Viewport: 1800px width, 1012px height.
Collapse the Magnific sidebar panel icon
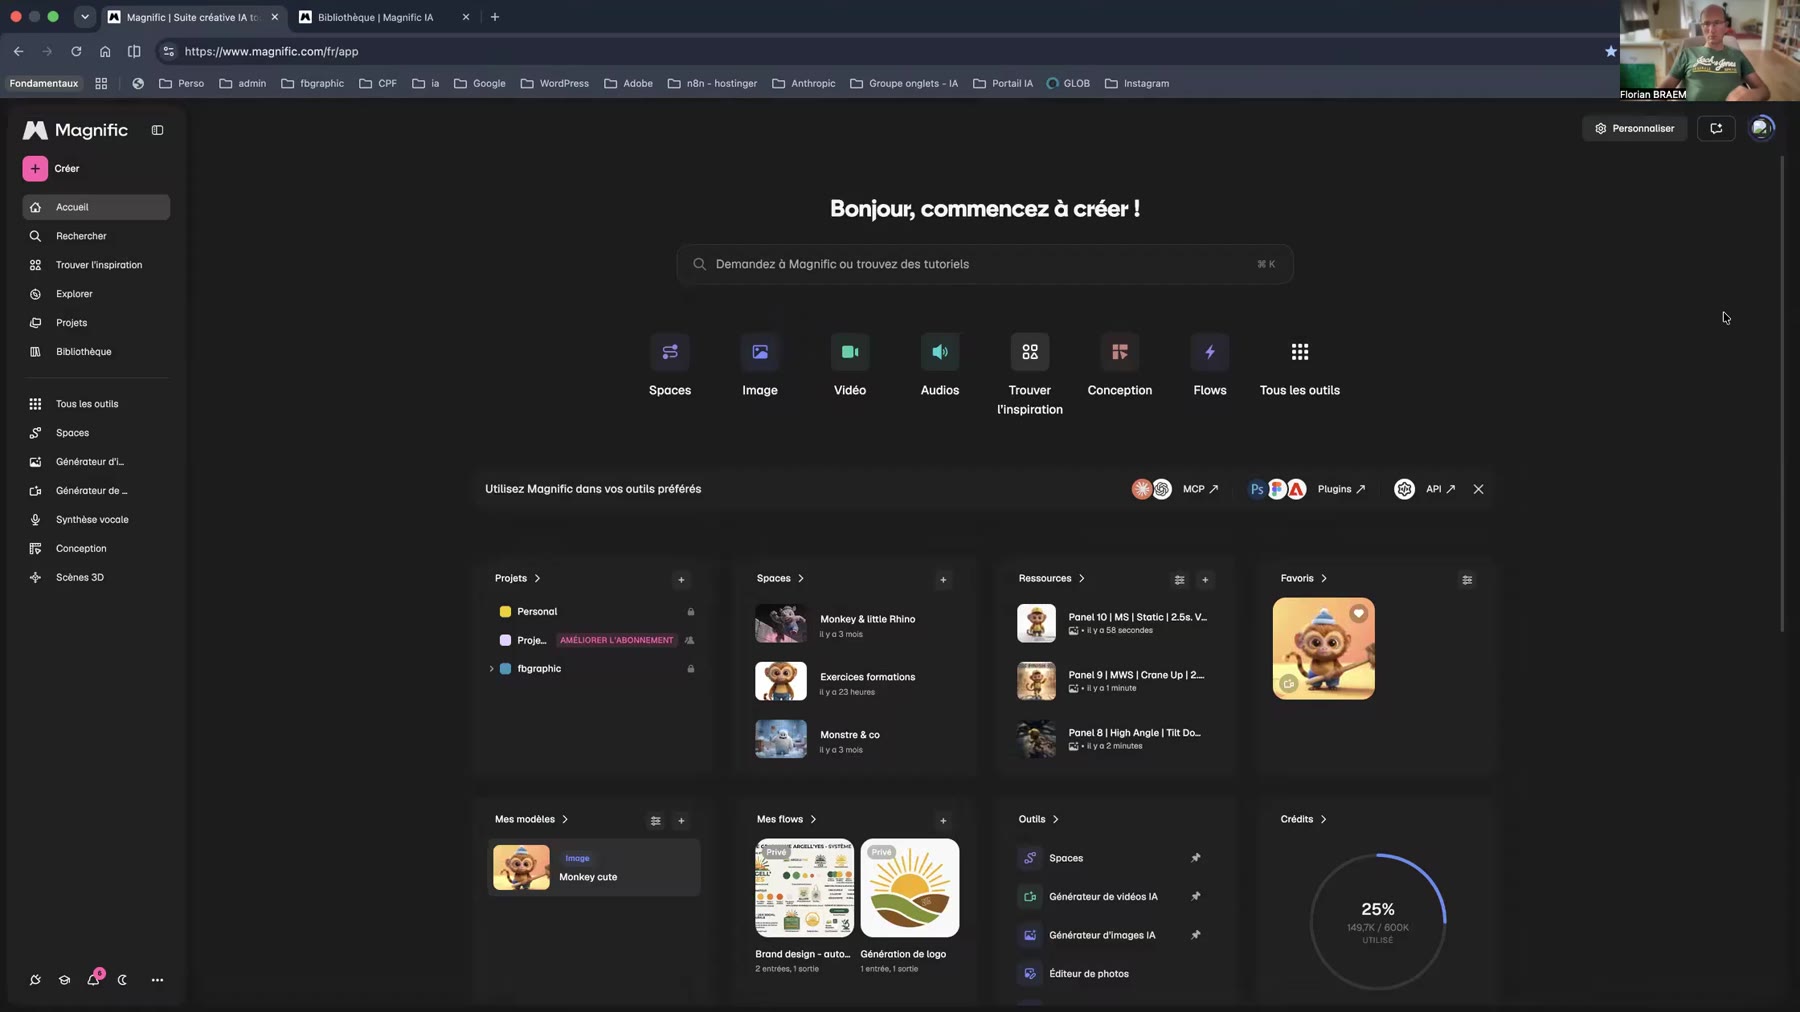pos(157,130)
